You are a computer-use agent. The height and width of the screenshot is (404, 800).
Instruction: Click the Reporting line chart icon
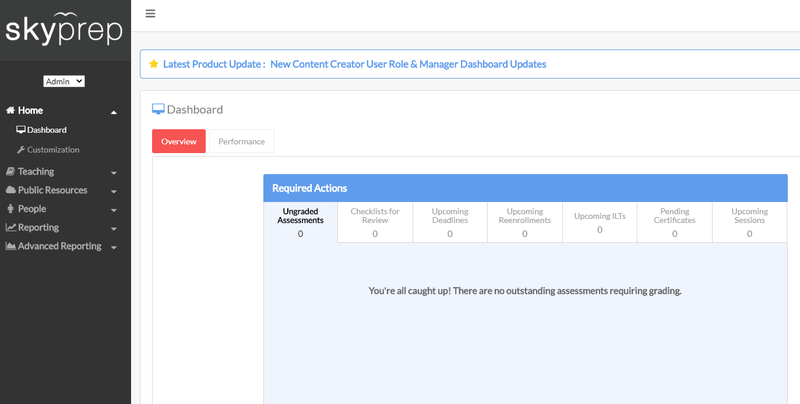tap(11, 228)
